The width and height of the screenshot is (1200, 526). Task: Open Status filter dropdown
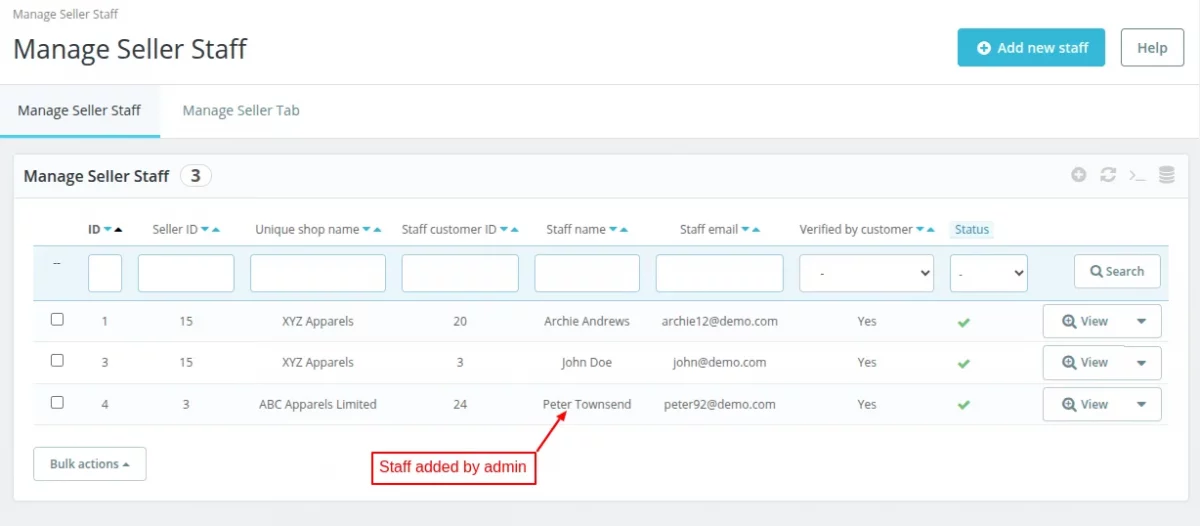coord(988,272)
